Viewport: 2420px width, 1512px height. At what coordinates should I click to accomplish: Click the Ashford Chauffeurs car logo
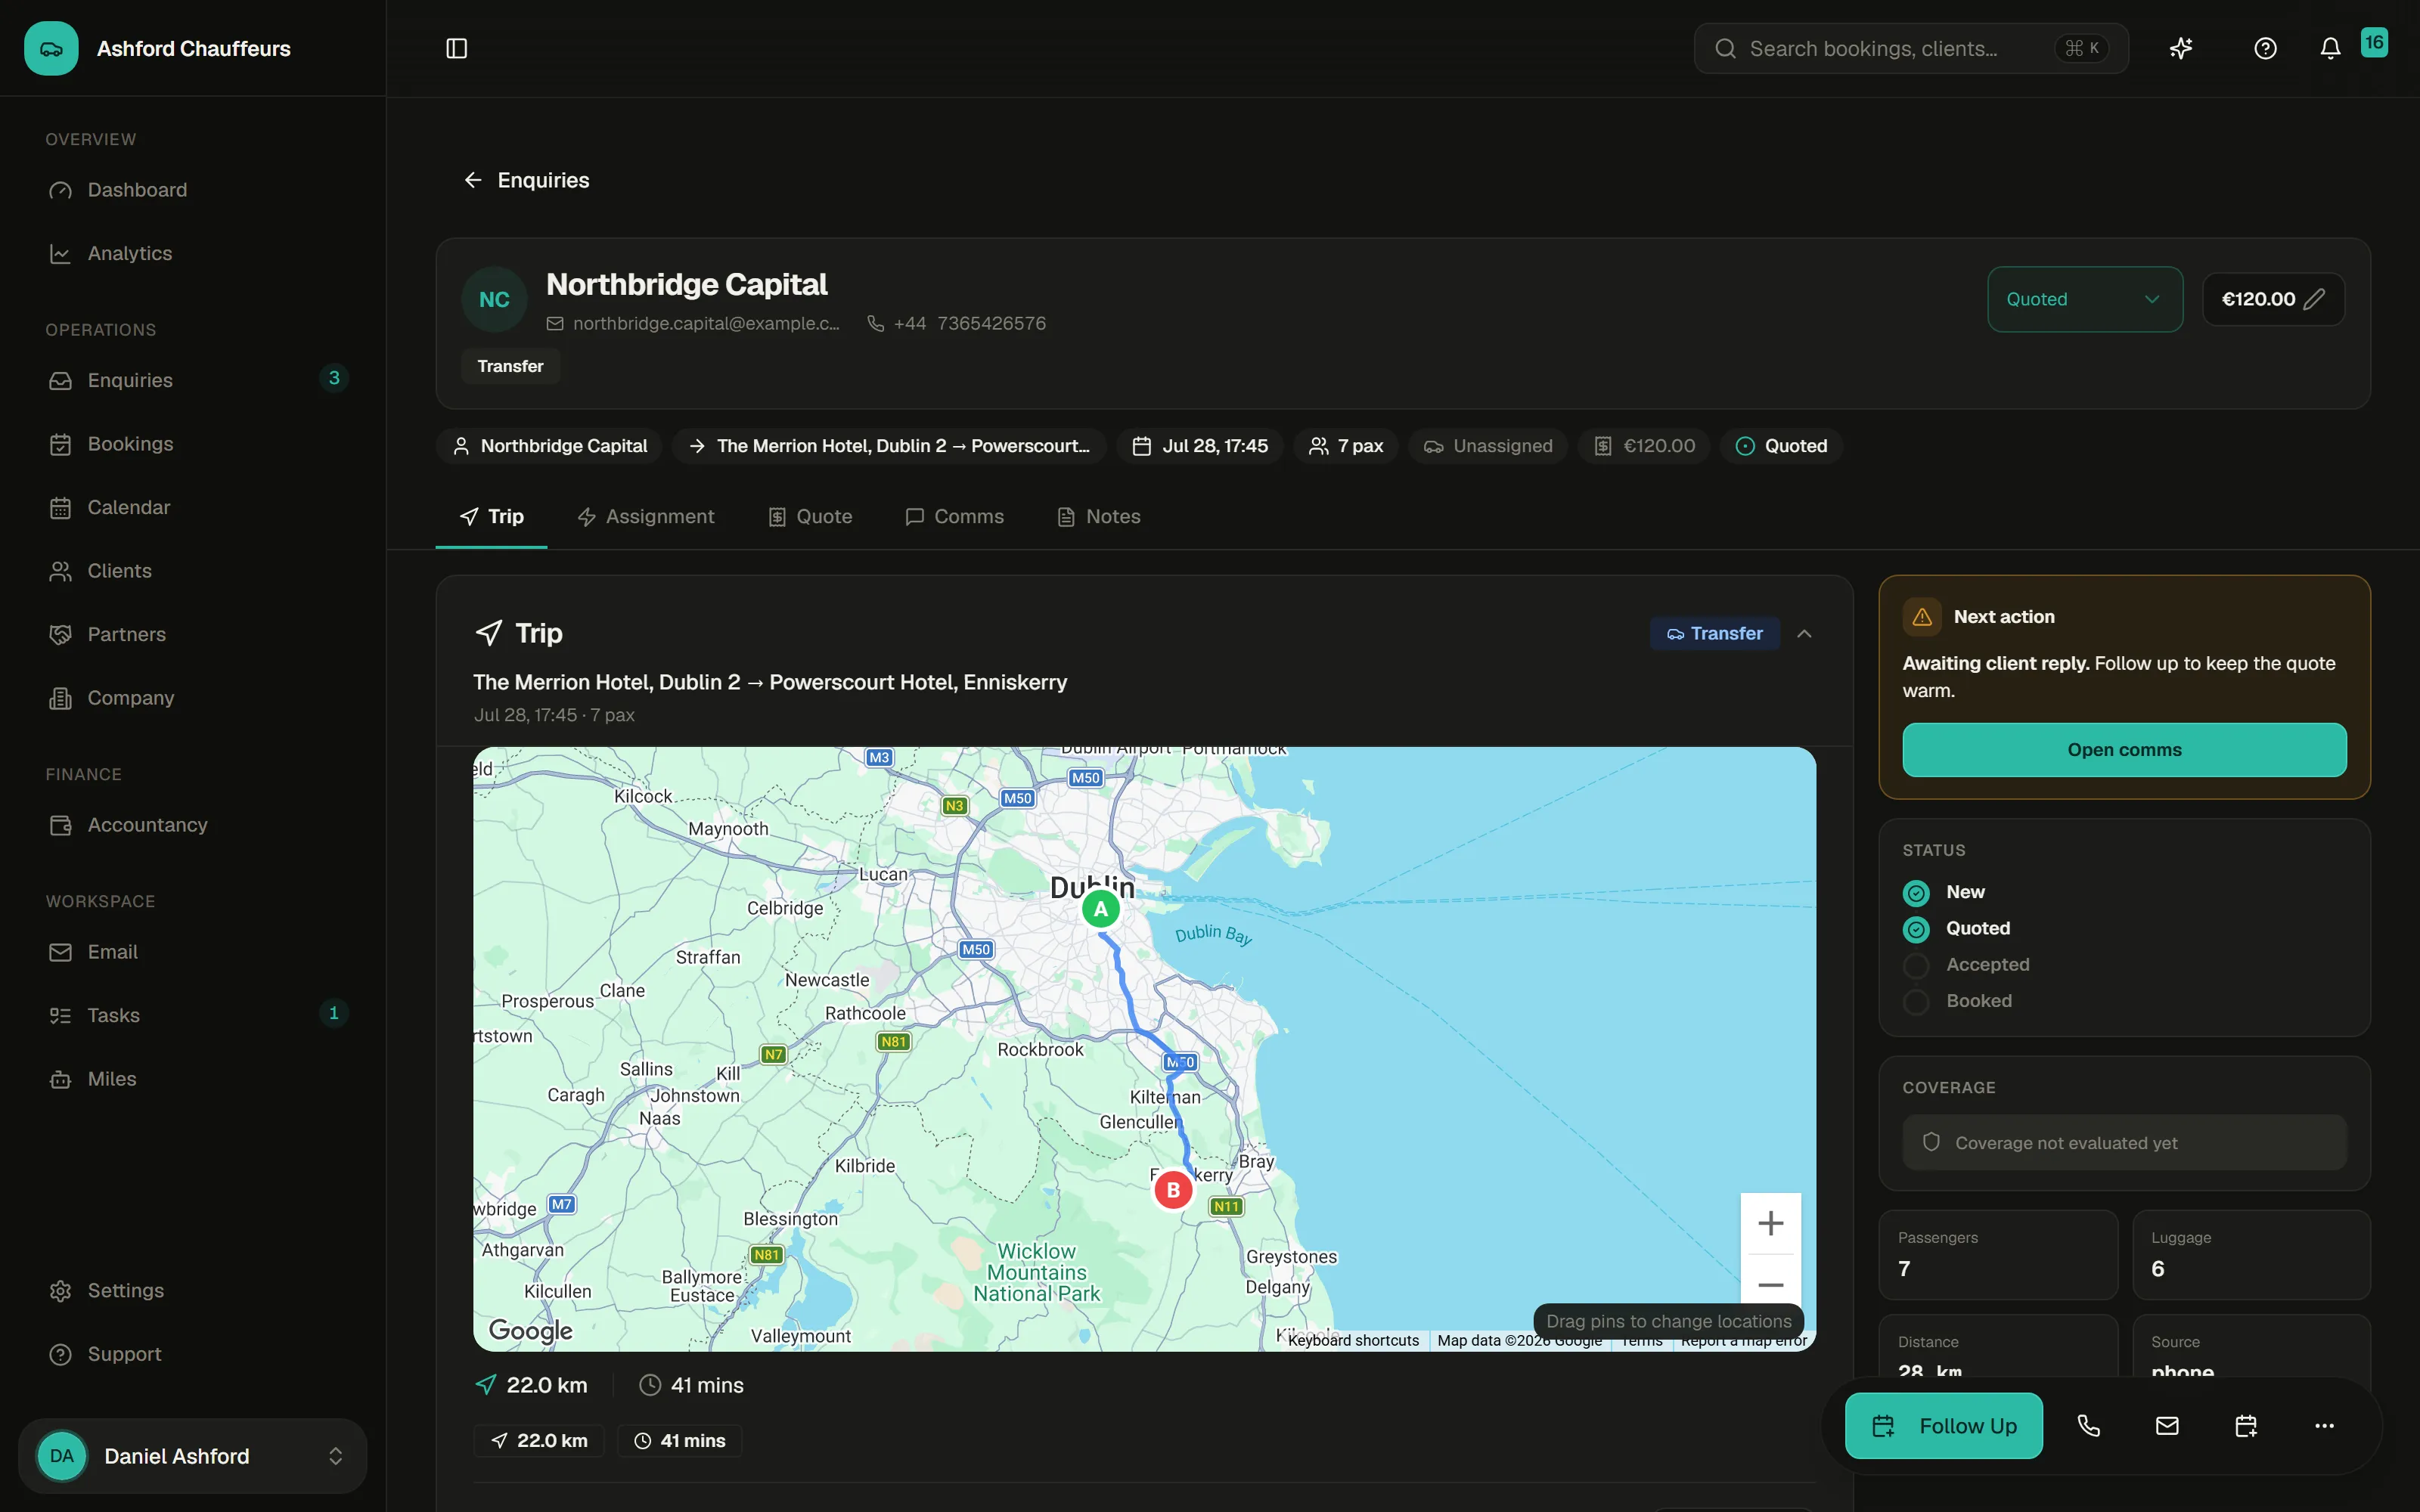pos(51,48)
